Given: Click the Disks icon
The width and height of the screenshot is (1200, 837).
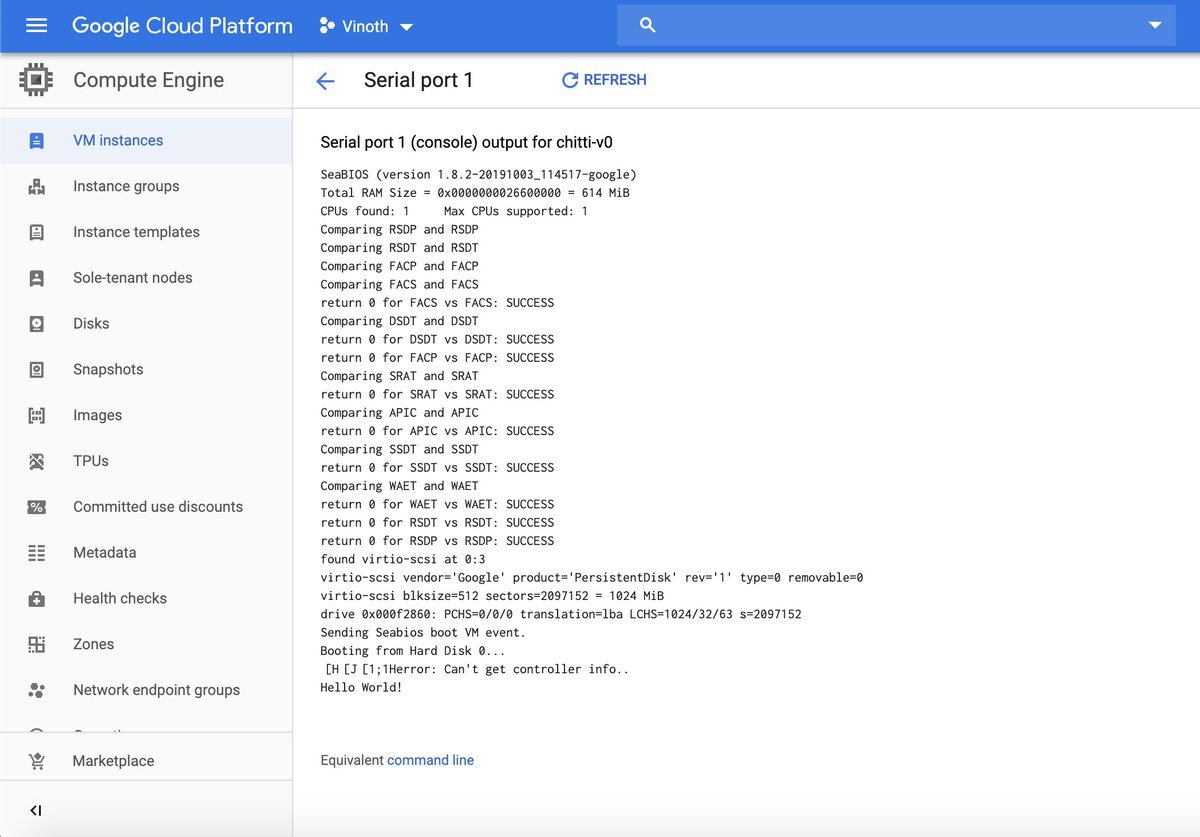Looking at the screenshot, I should click(37, 324).
